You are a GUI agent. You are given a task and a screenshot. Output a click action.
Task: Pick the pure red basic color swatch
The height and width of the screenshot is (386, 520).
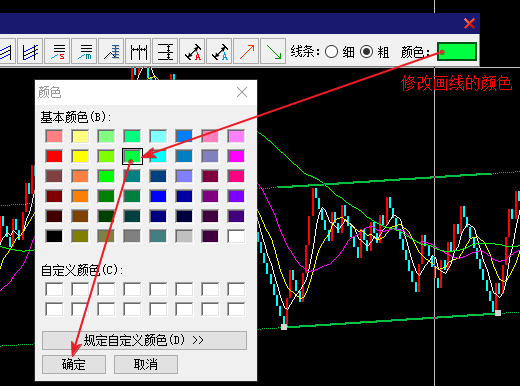coord(54,156)
